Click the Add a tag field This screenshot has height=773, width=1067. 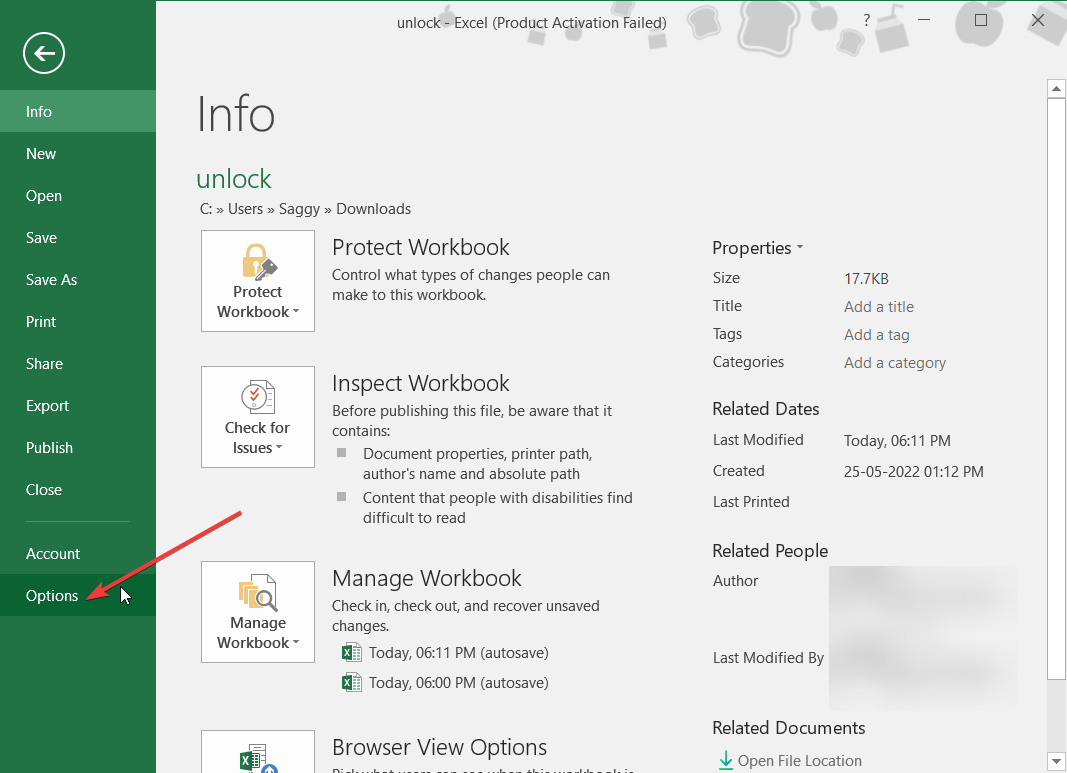(876, 335)
